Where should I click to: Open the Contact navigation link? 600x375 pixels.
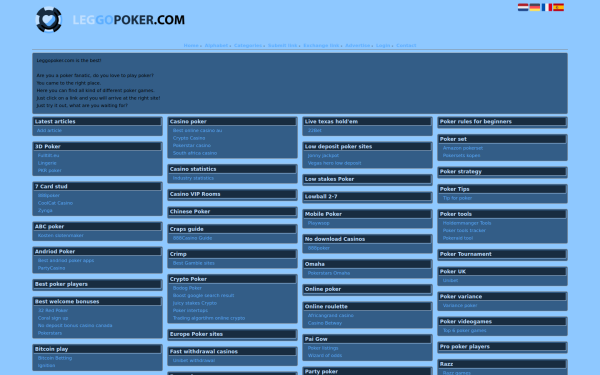coord(406,46)
